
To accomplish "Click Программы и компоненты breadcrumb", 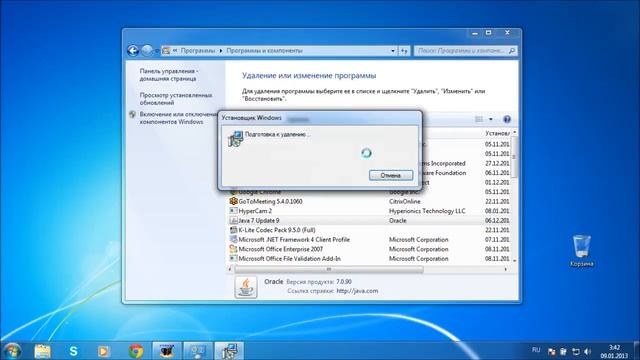I will [264, 51].
